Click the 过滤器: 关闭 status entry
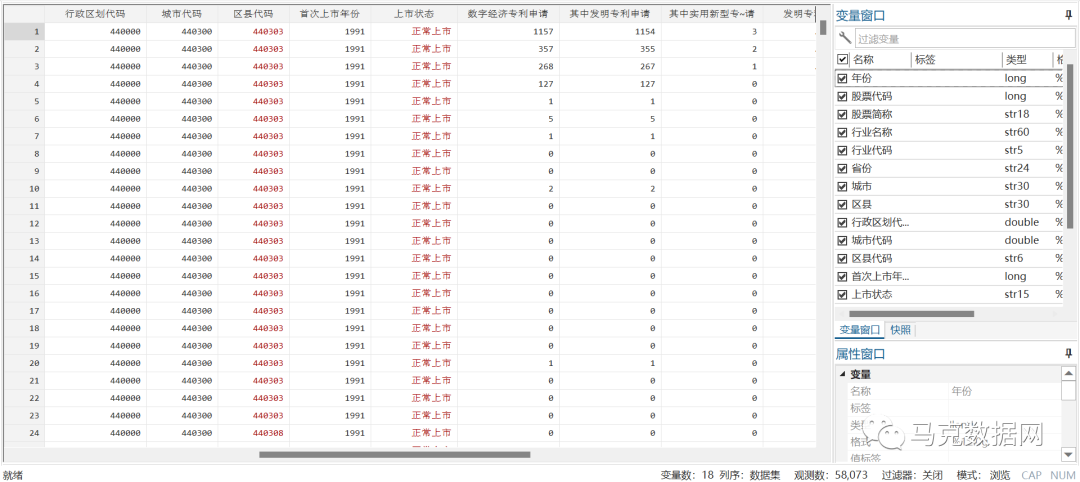The image size is (1080, 482). (x=912, y=474)
